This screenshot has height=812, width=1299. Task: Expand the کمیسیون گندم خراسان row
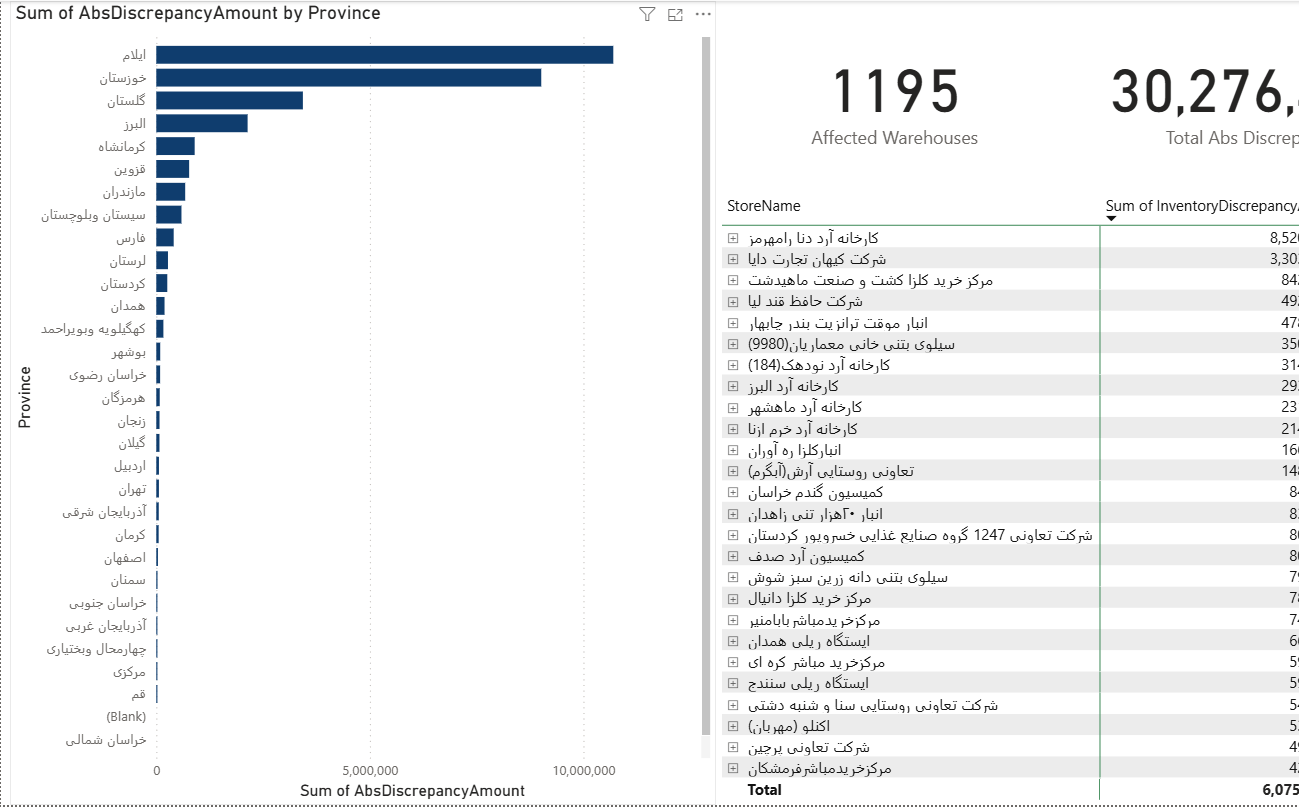coord(733,492)
